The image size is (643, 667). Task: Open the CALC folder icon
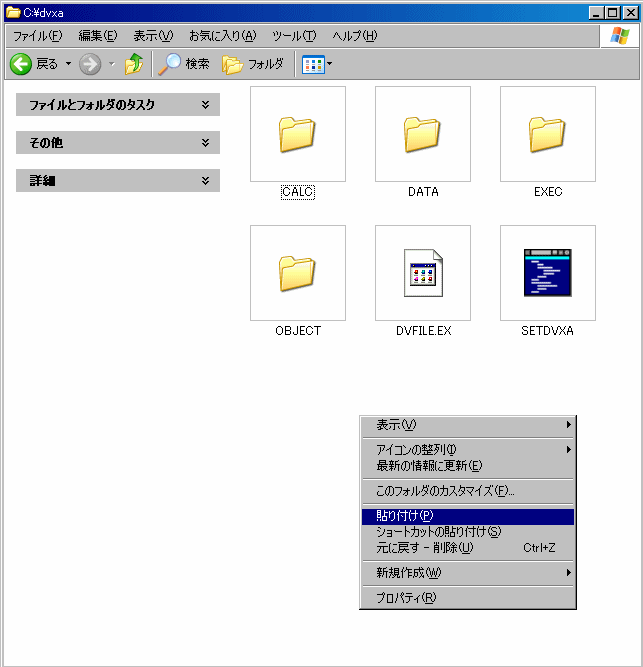point(297,134)
